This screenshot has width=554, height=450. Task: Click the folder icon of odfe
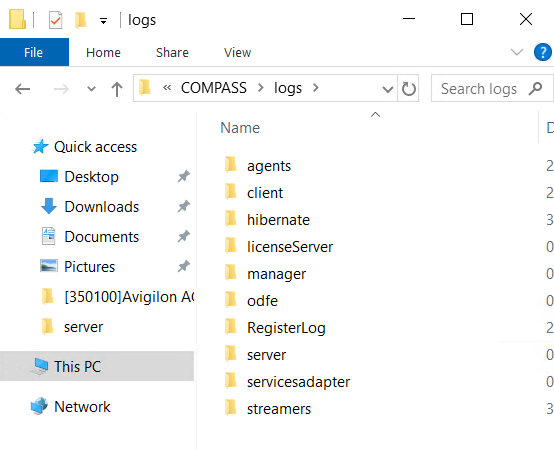[231, 300]
